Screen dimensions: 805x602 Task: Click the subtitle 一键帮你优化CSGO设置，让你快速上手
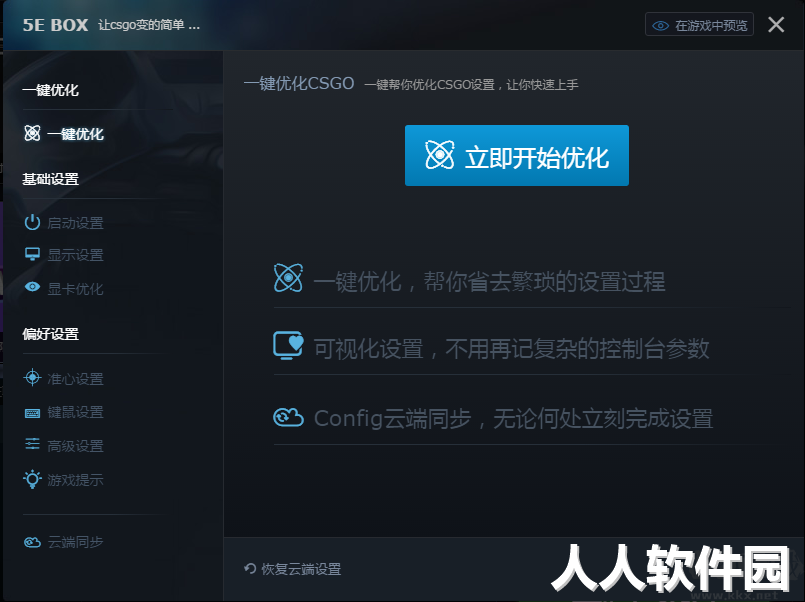[x=471, y=84]
